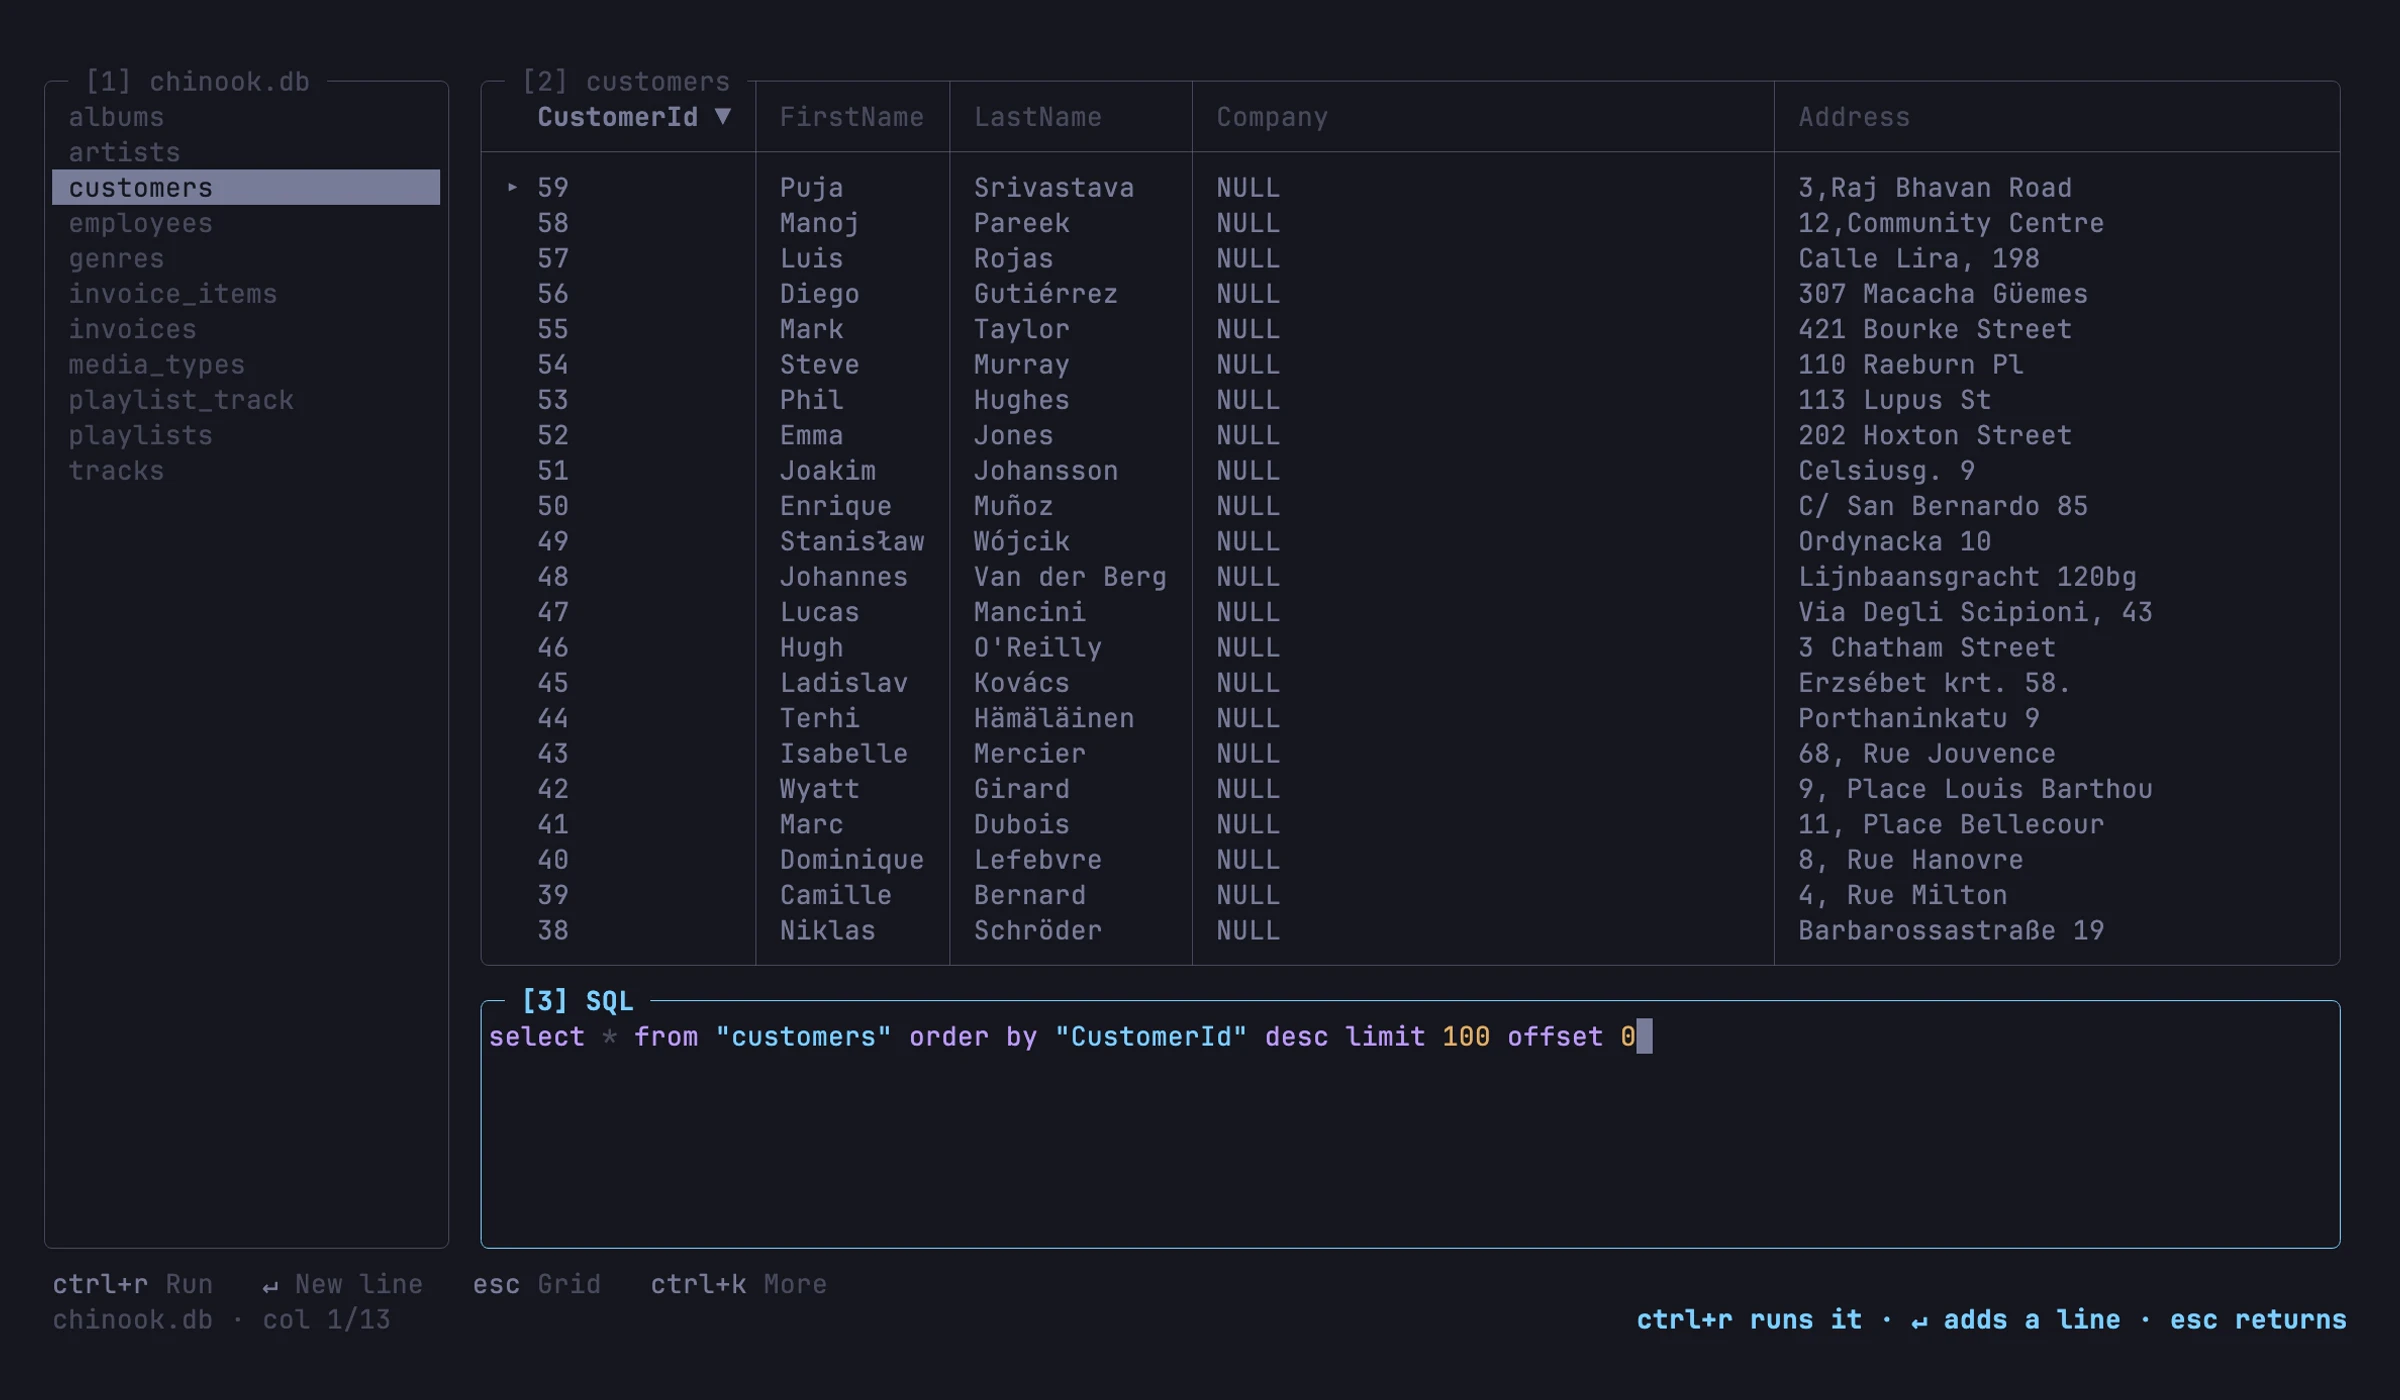Open the invoices table
Image resolution: width=2400 pixels, height=1400 pixels.
(x=132, y=329)
